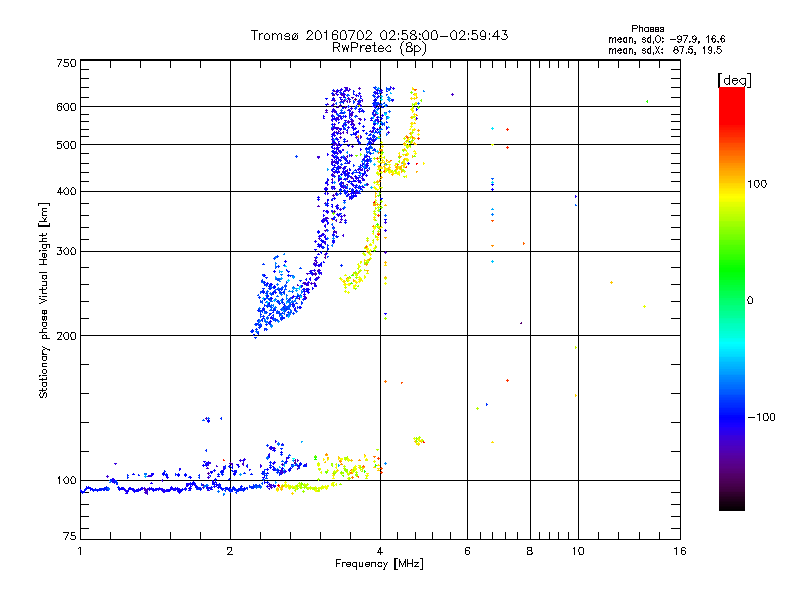Click the 'Phases' header text

[x=647, y=29]
